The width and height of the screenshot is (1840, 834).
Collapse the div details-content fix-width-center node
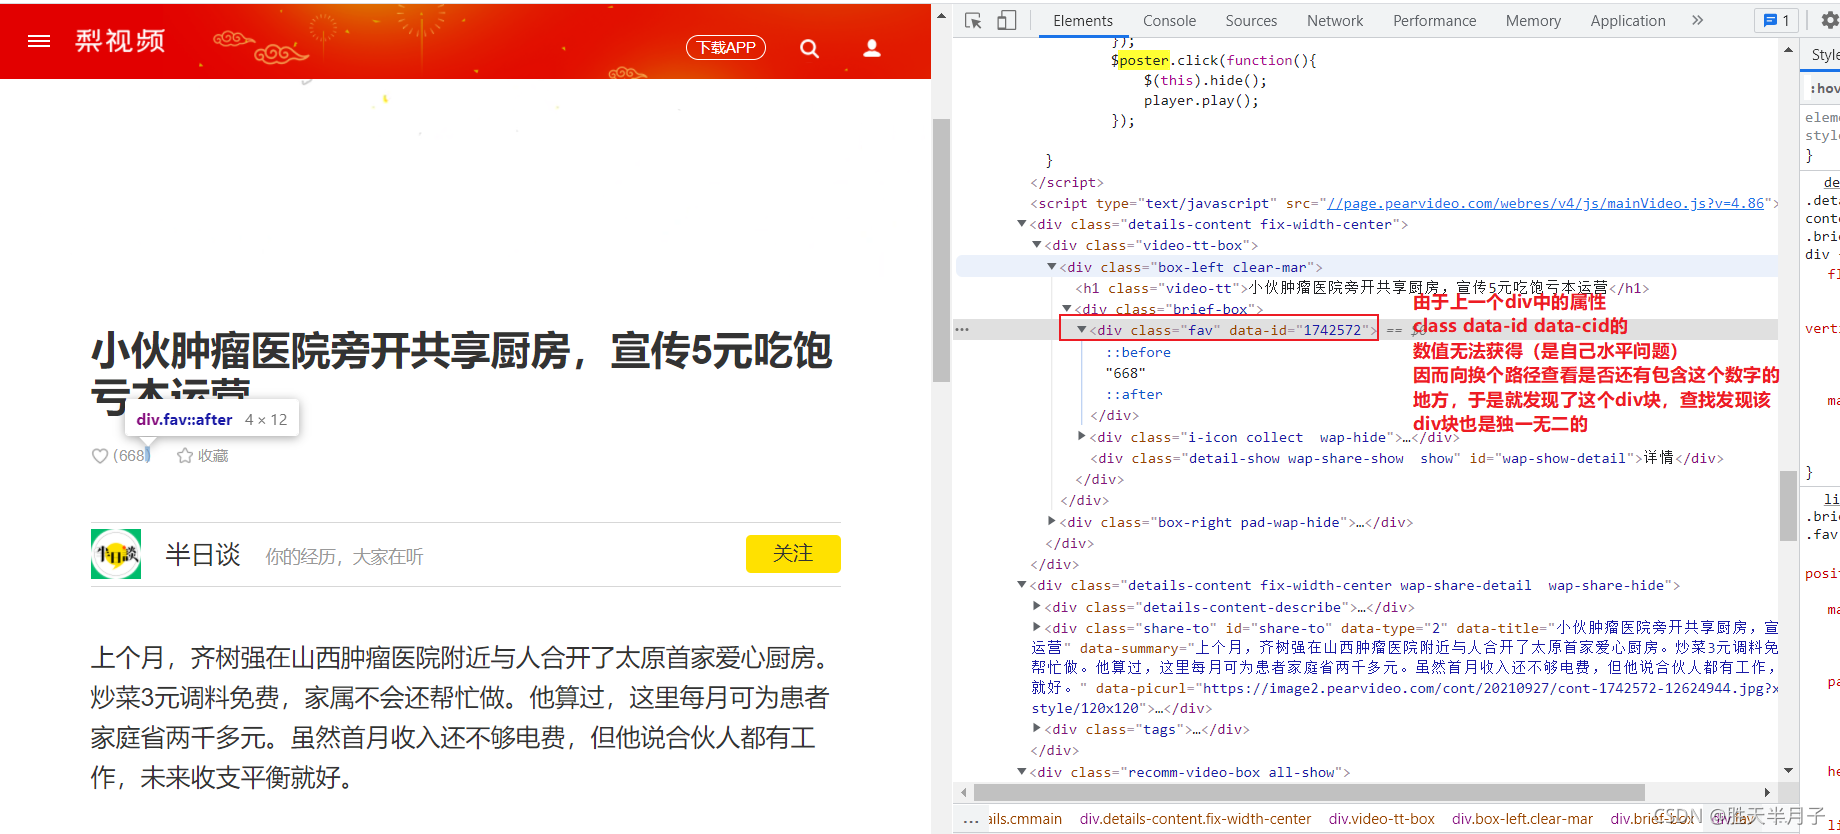pos(1022,224)
